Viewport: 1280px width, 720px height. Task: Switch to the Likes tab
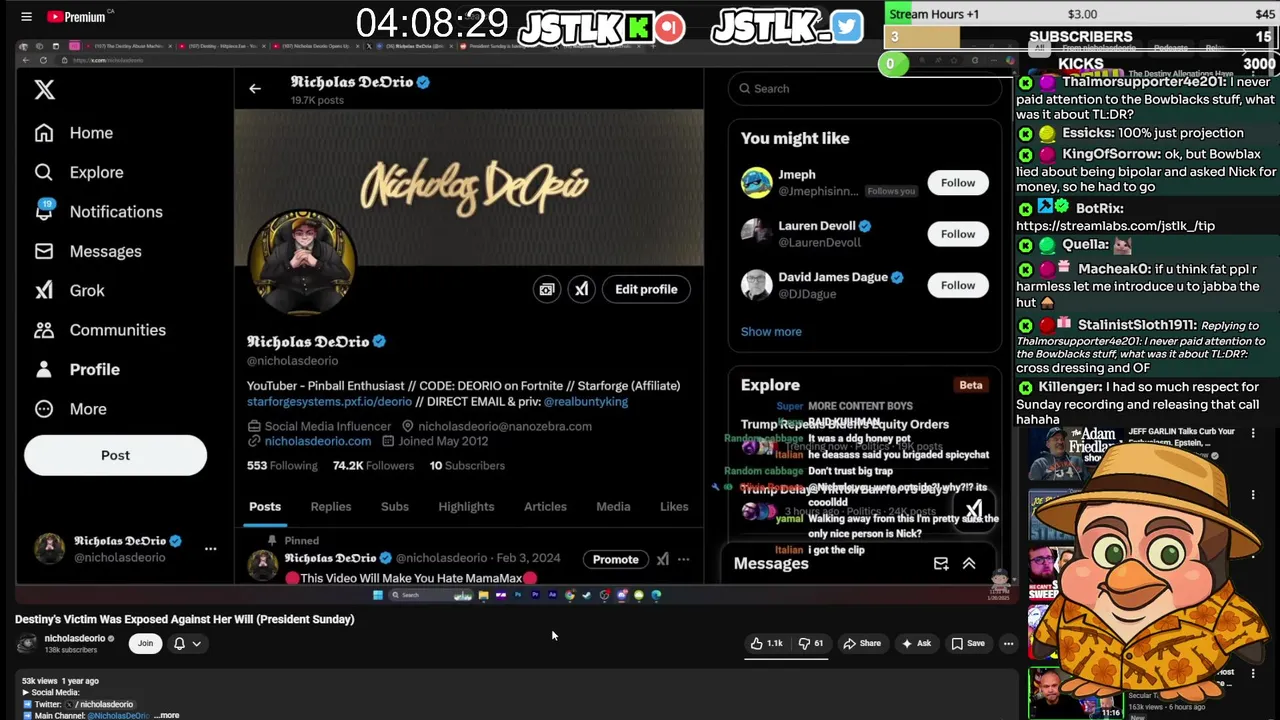click(674, 507)
